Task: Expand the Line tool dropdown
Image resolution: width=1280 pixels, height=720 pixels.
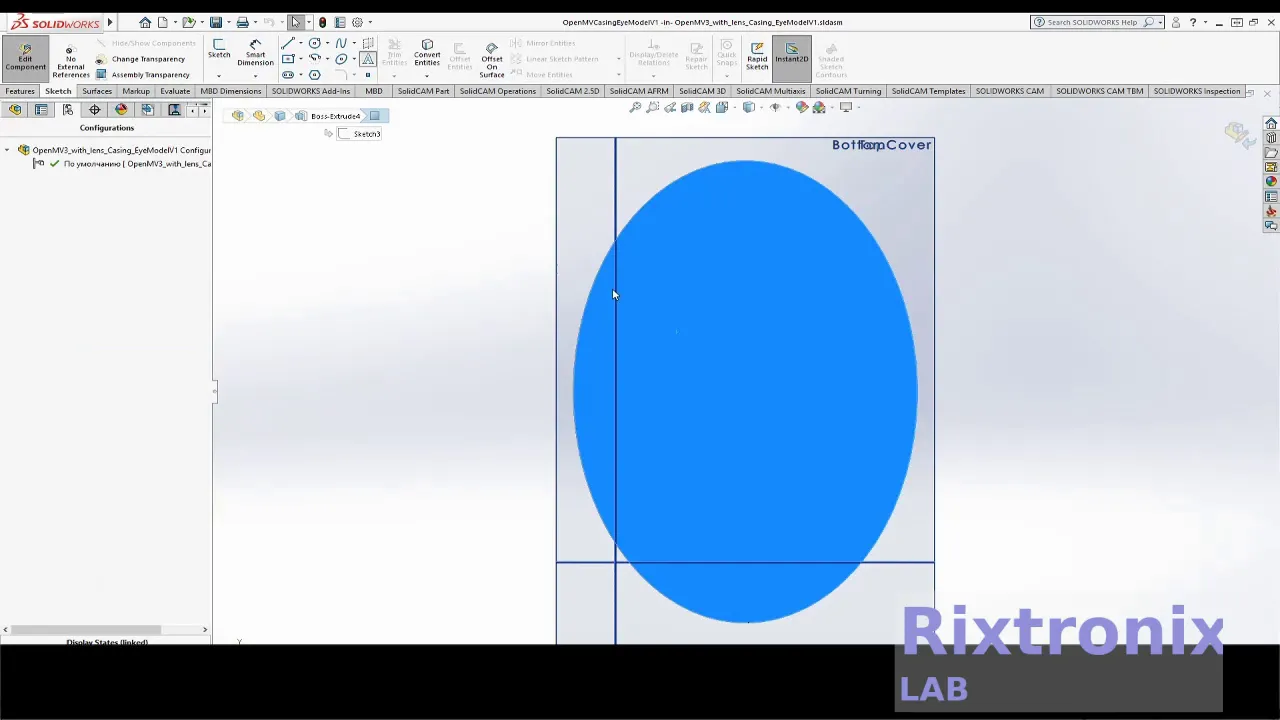Action: (x=300, y=43)
